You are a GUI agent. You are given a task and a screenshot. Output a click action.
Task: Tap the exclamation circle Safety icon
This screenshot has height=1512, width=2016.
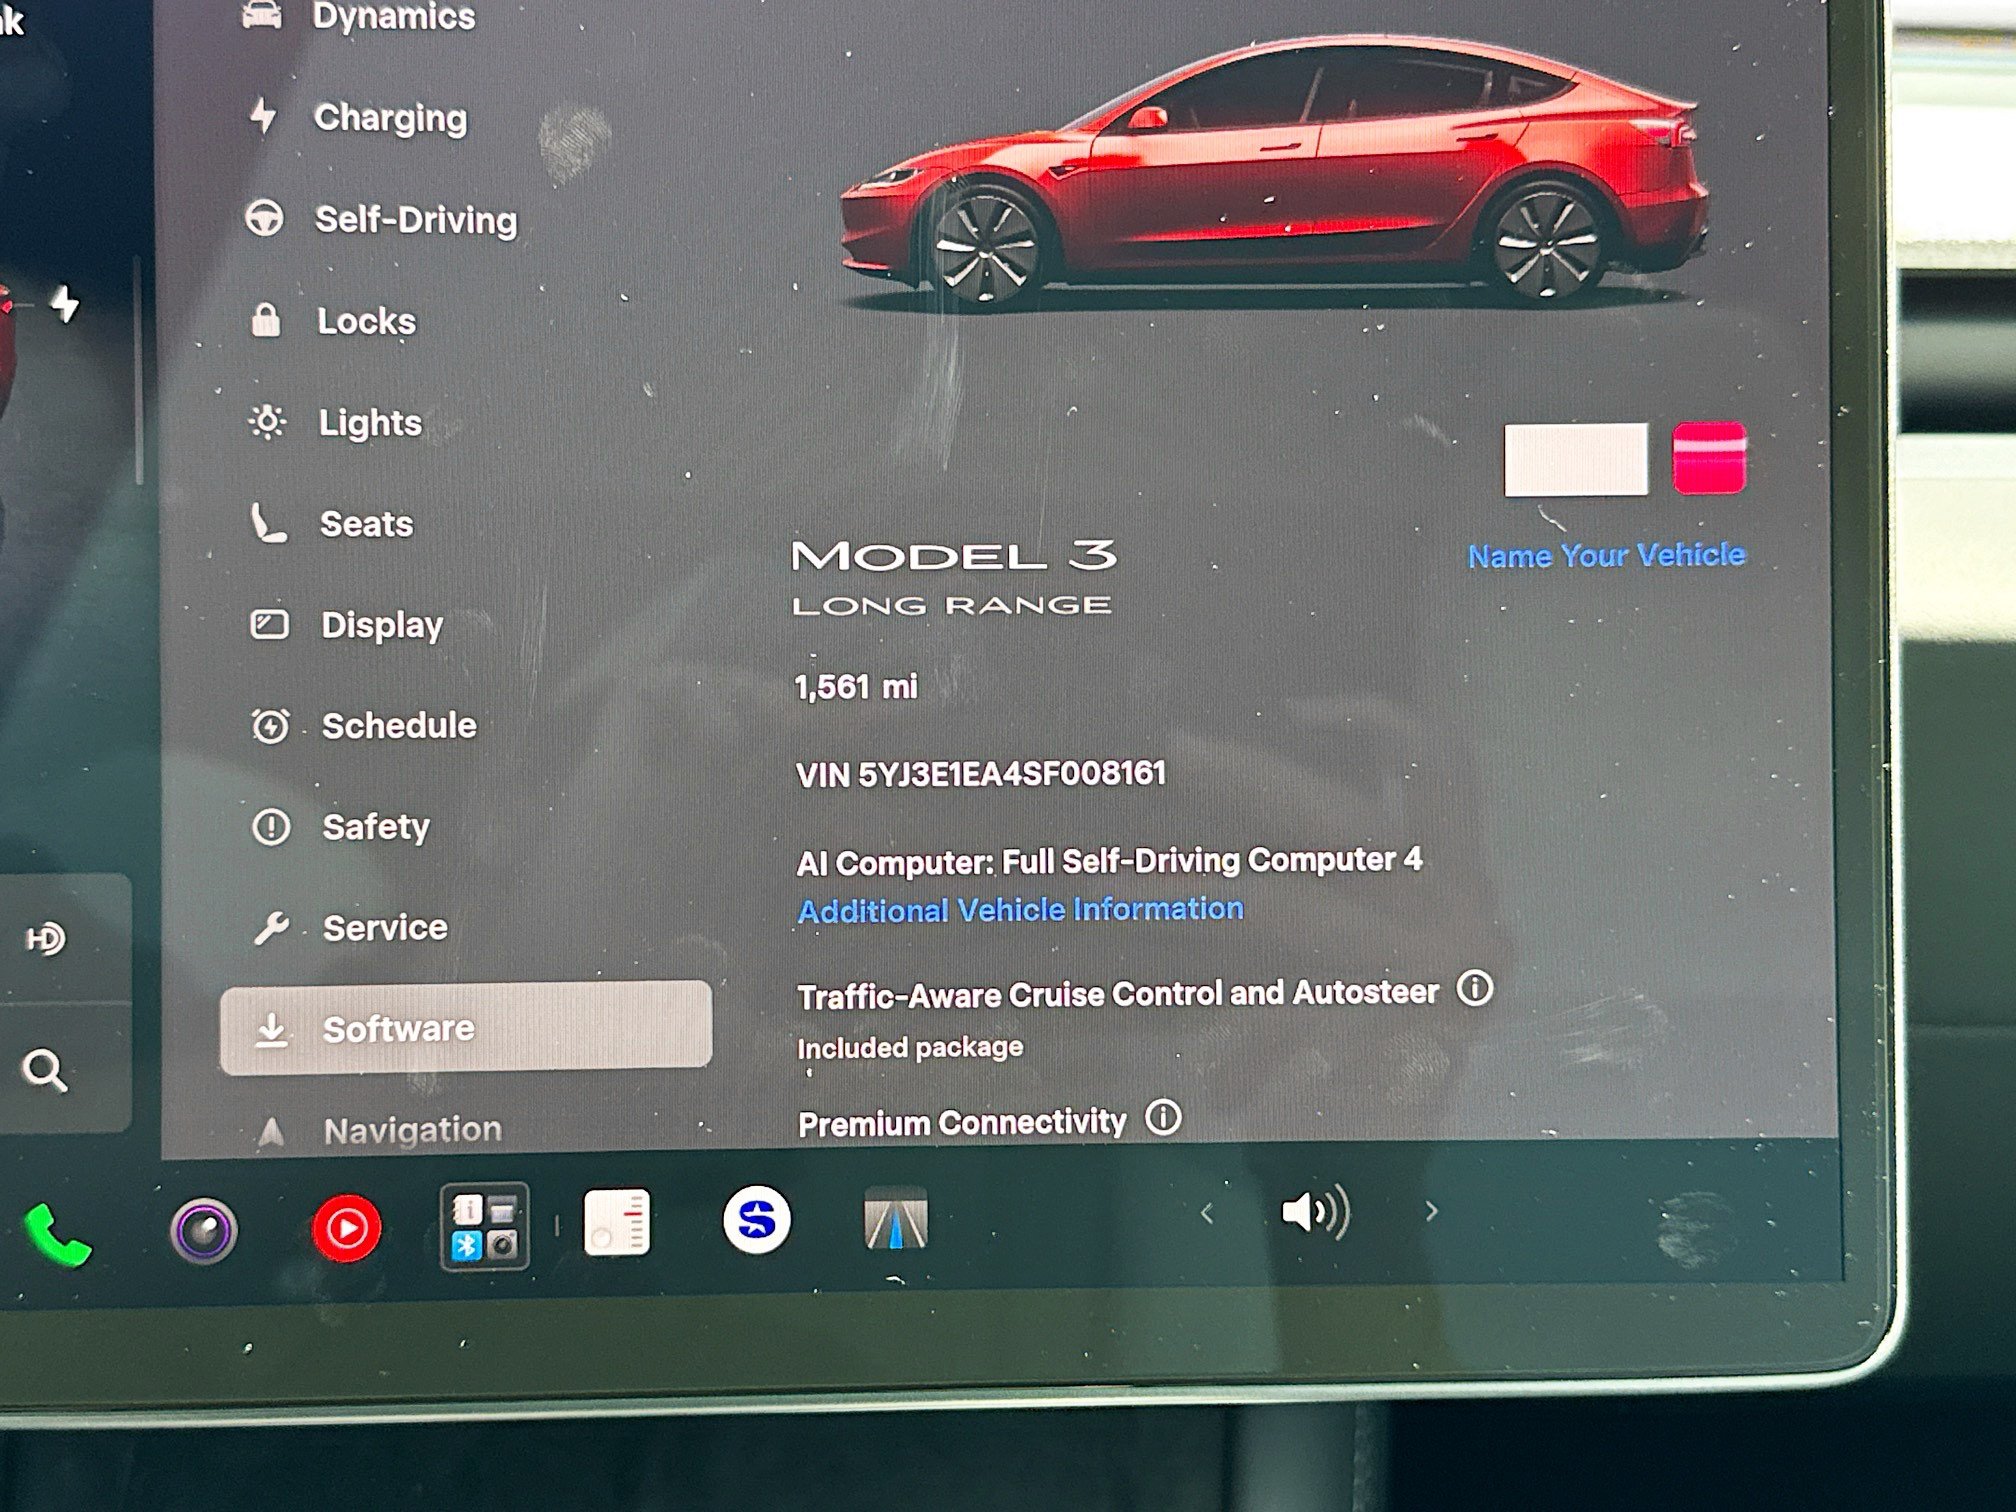tap(271, 827)
